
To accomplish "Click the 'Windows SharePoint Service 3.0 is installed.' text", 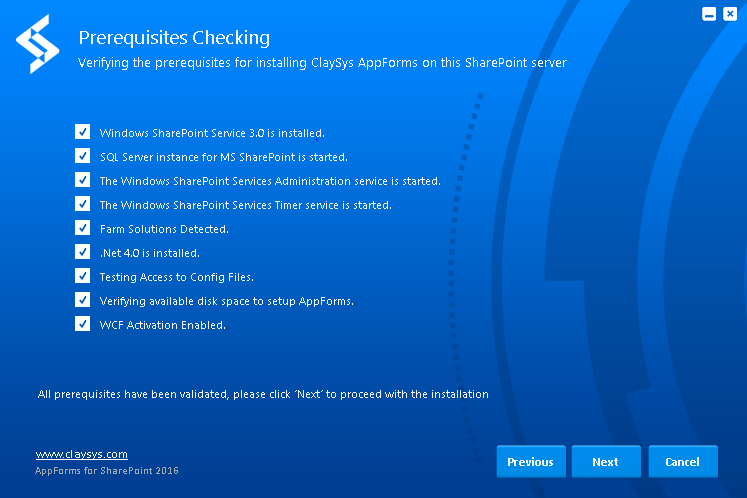I will pos(212,133).
